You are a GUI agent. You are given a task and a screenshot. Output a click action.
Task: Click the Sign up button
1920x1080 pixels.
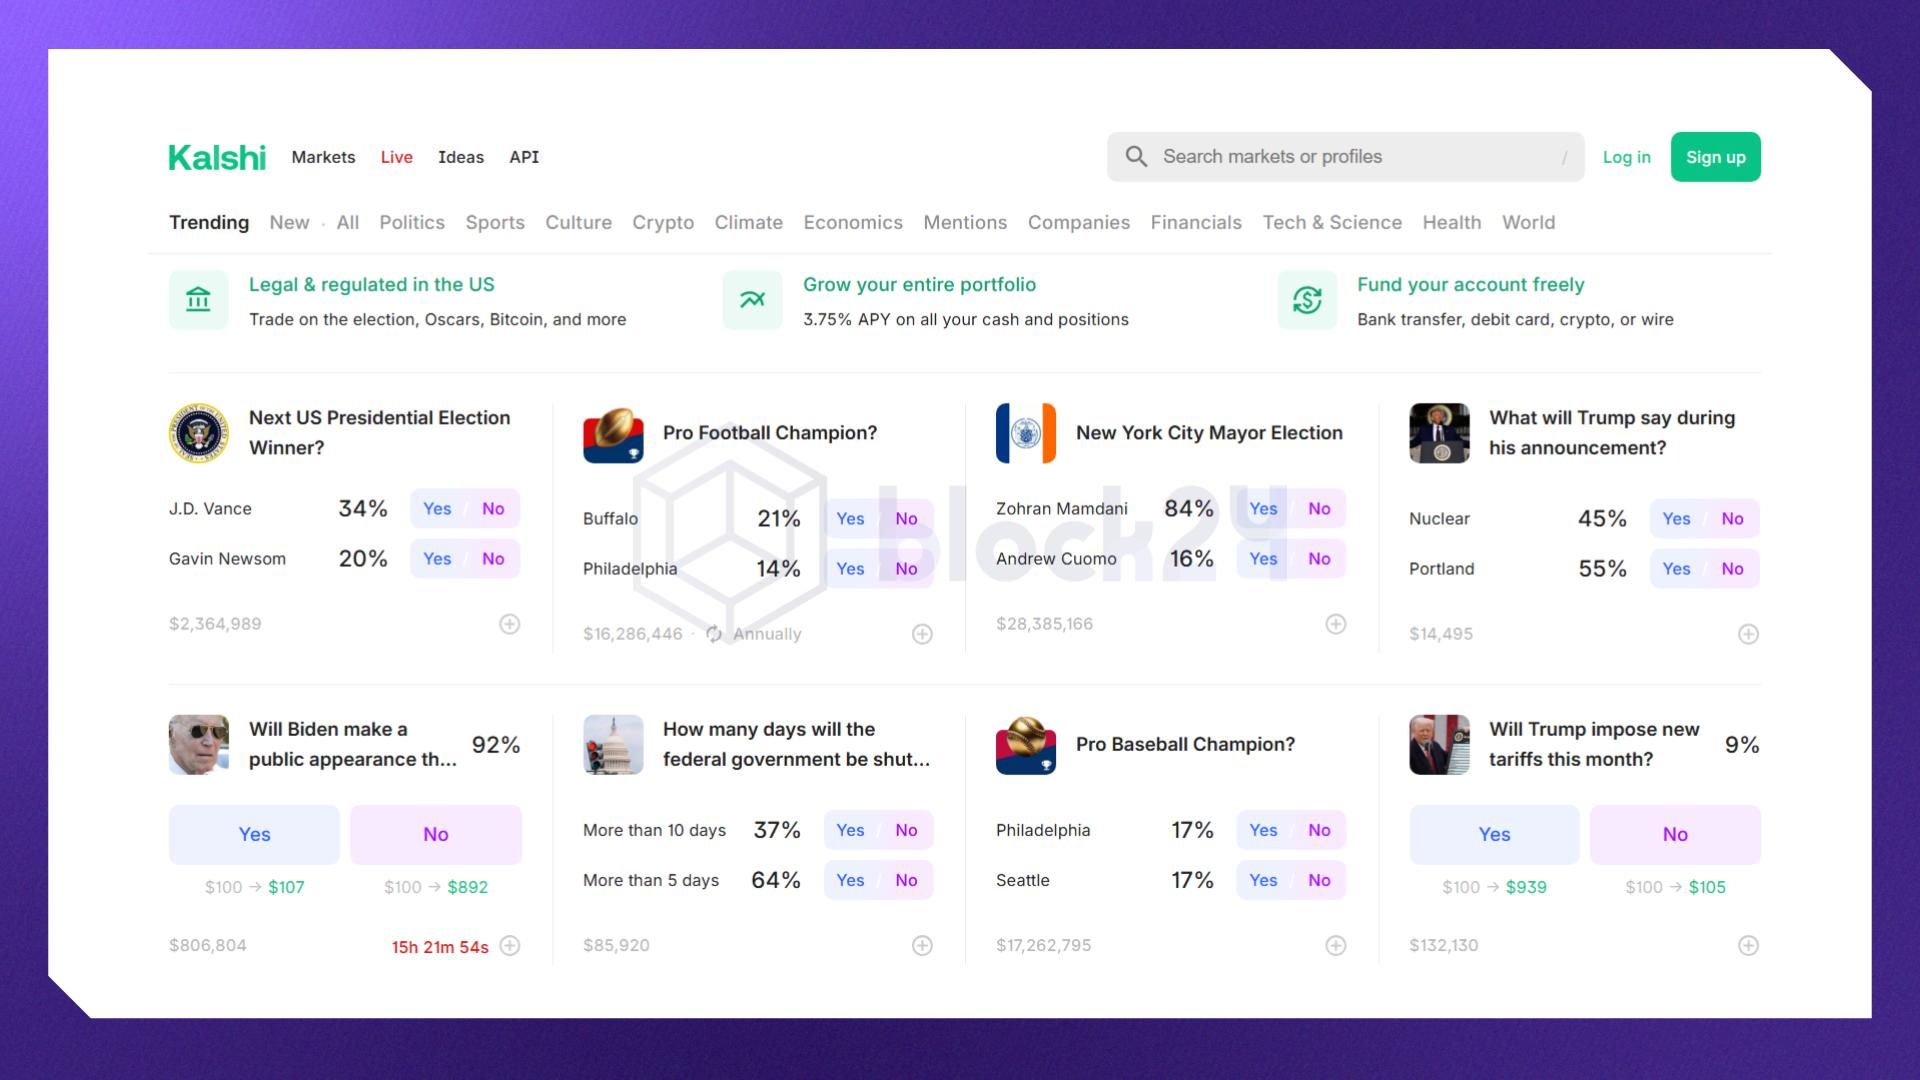point(1715,157)
